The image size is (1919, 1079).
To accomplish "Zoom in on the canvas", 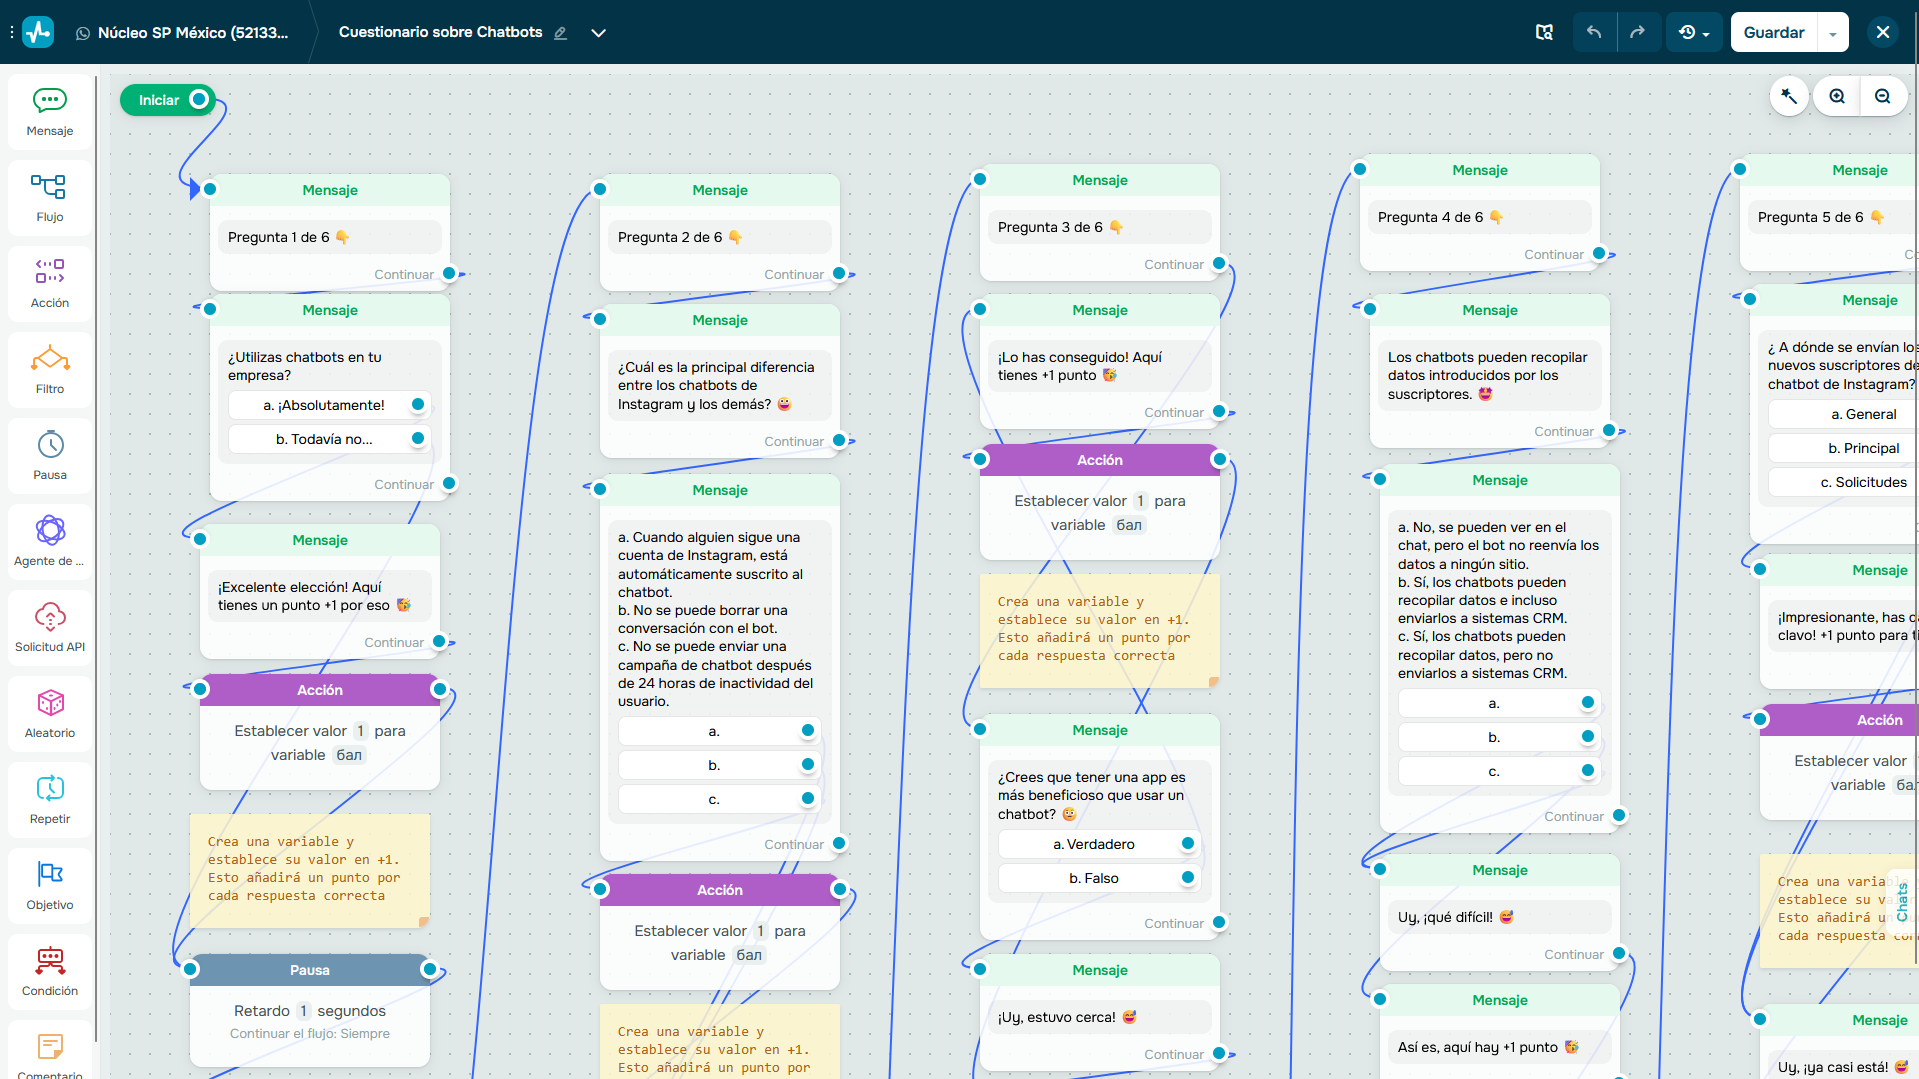I will [1837, 96].
